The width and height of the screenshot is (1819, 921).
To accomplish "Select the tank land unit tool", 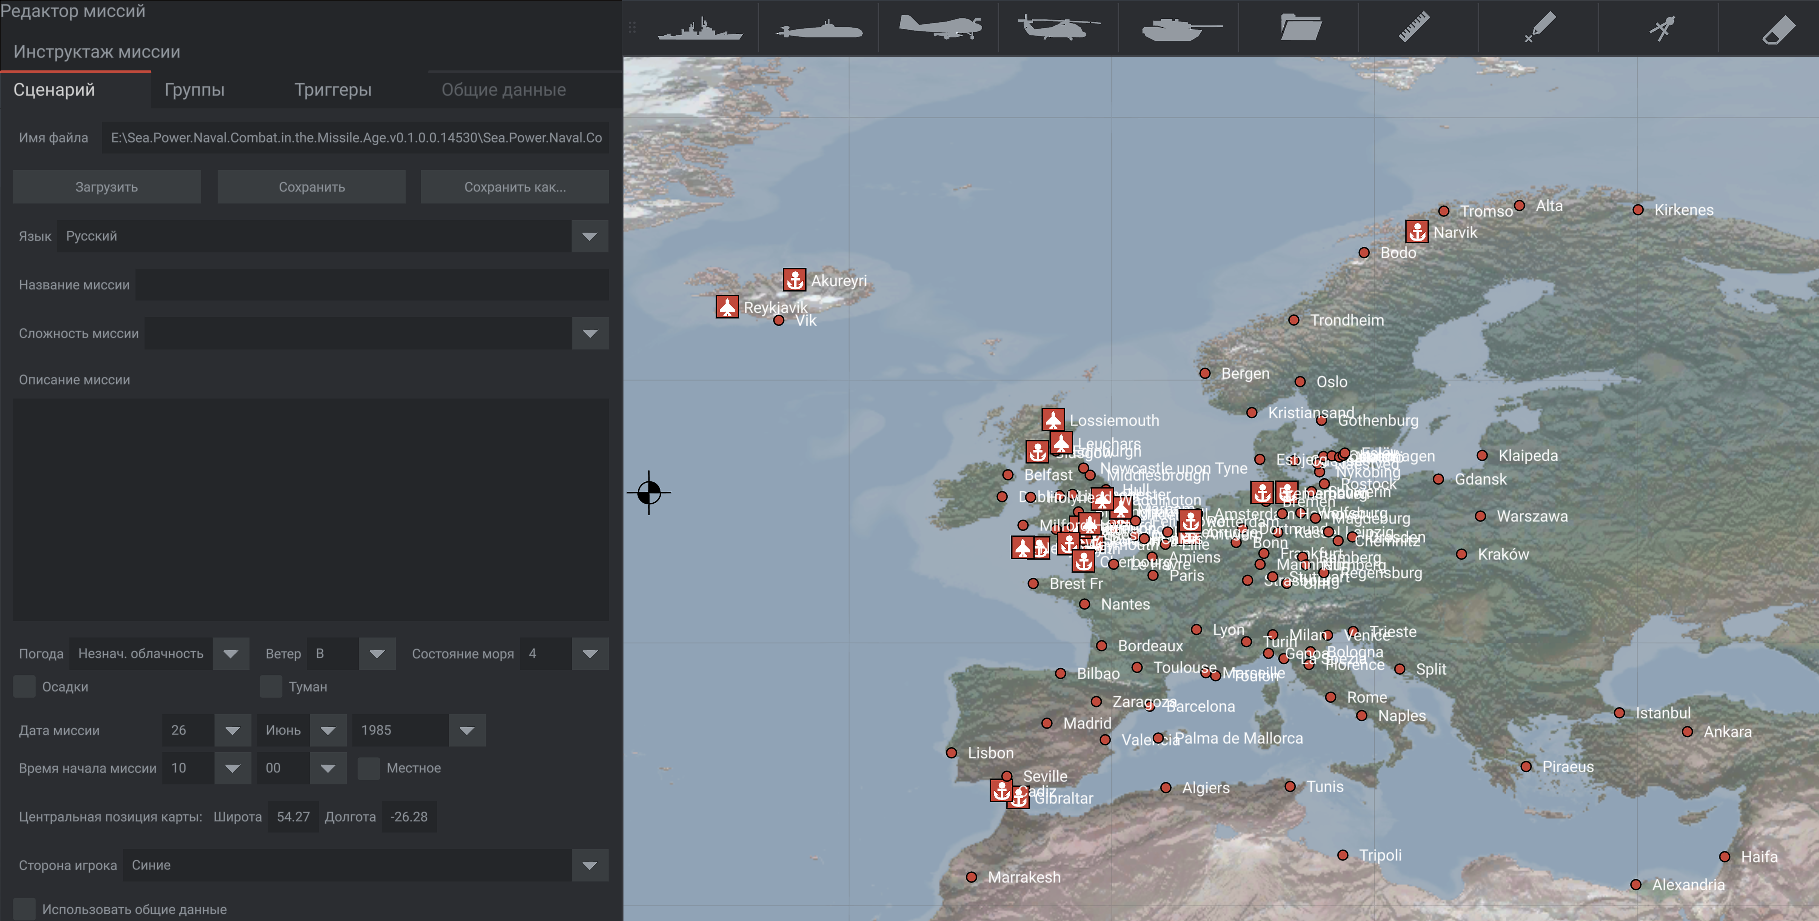I will [1180, 28].
